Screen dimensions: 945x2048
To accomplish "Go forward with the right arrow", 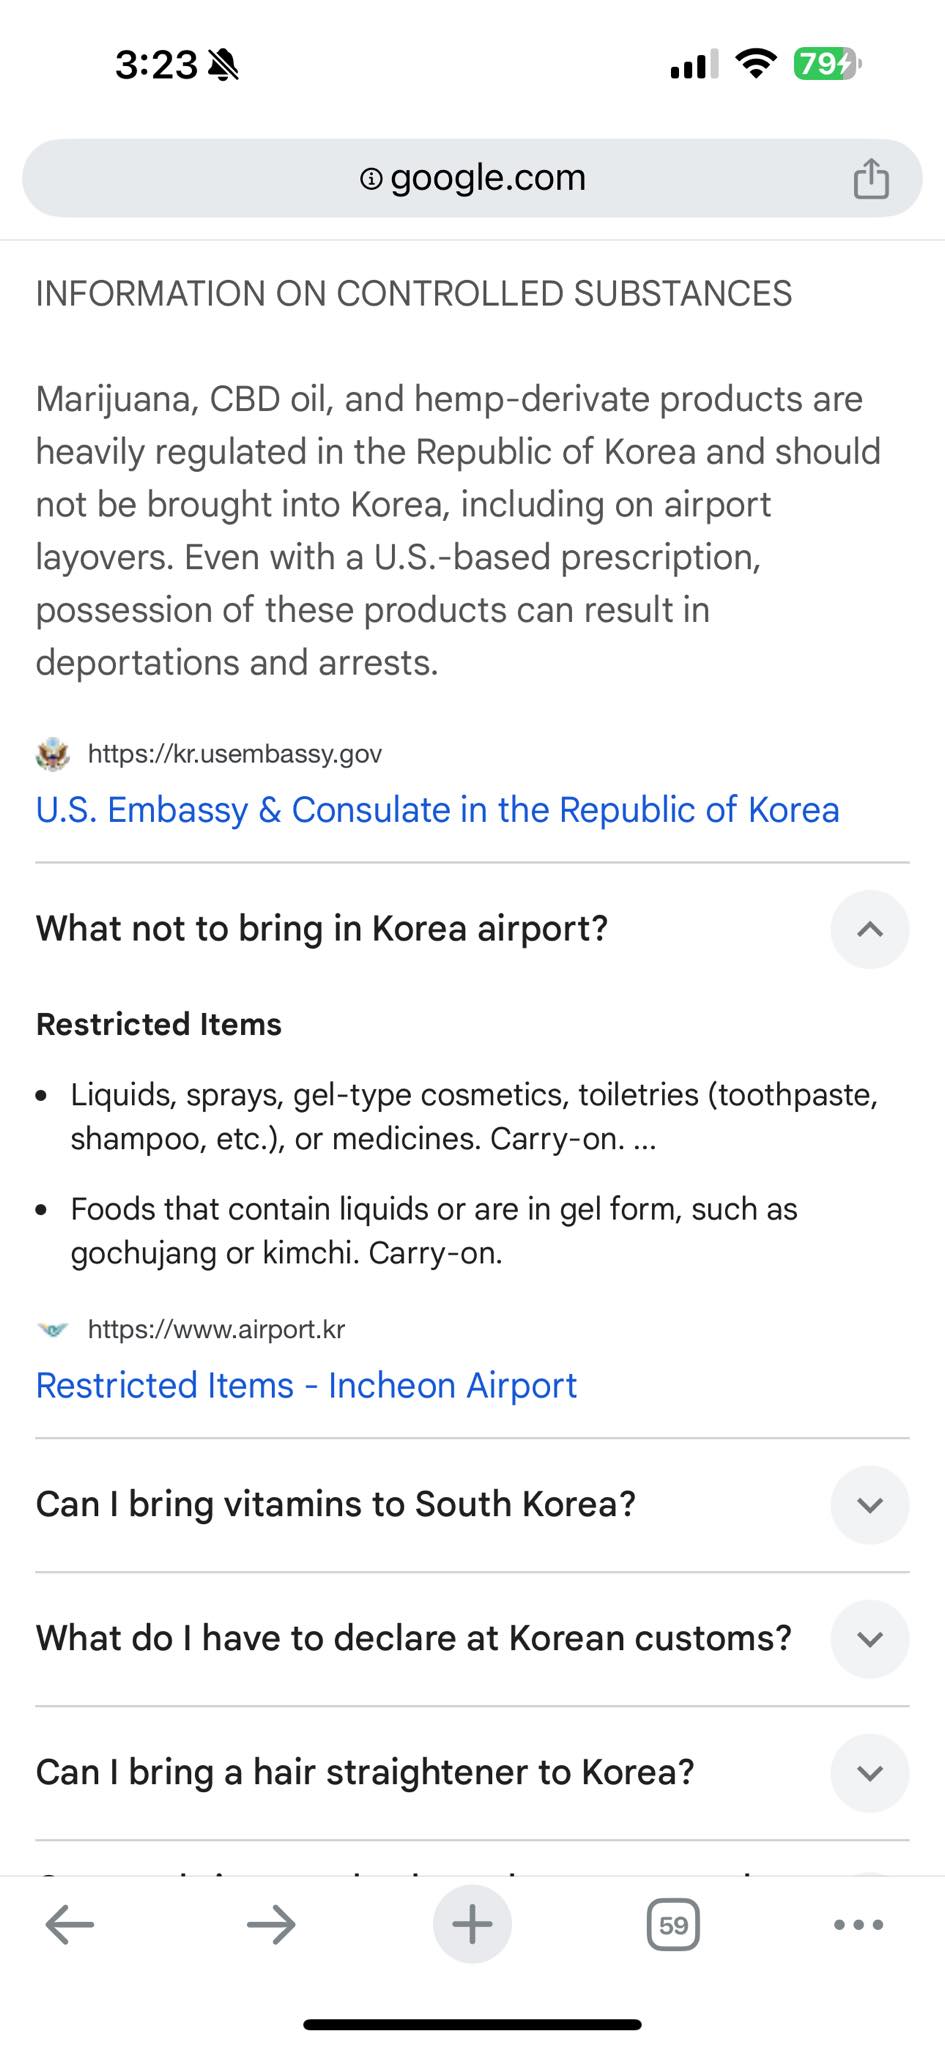I will tap(271, 1924).
